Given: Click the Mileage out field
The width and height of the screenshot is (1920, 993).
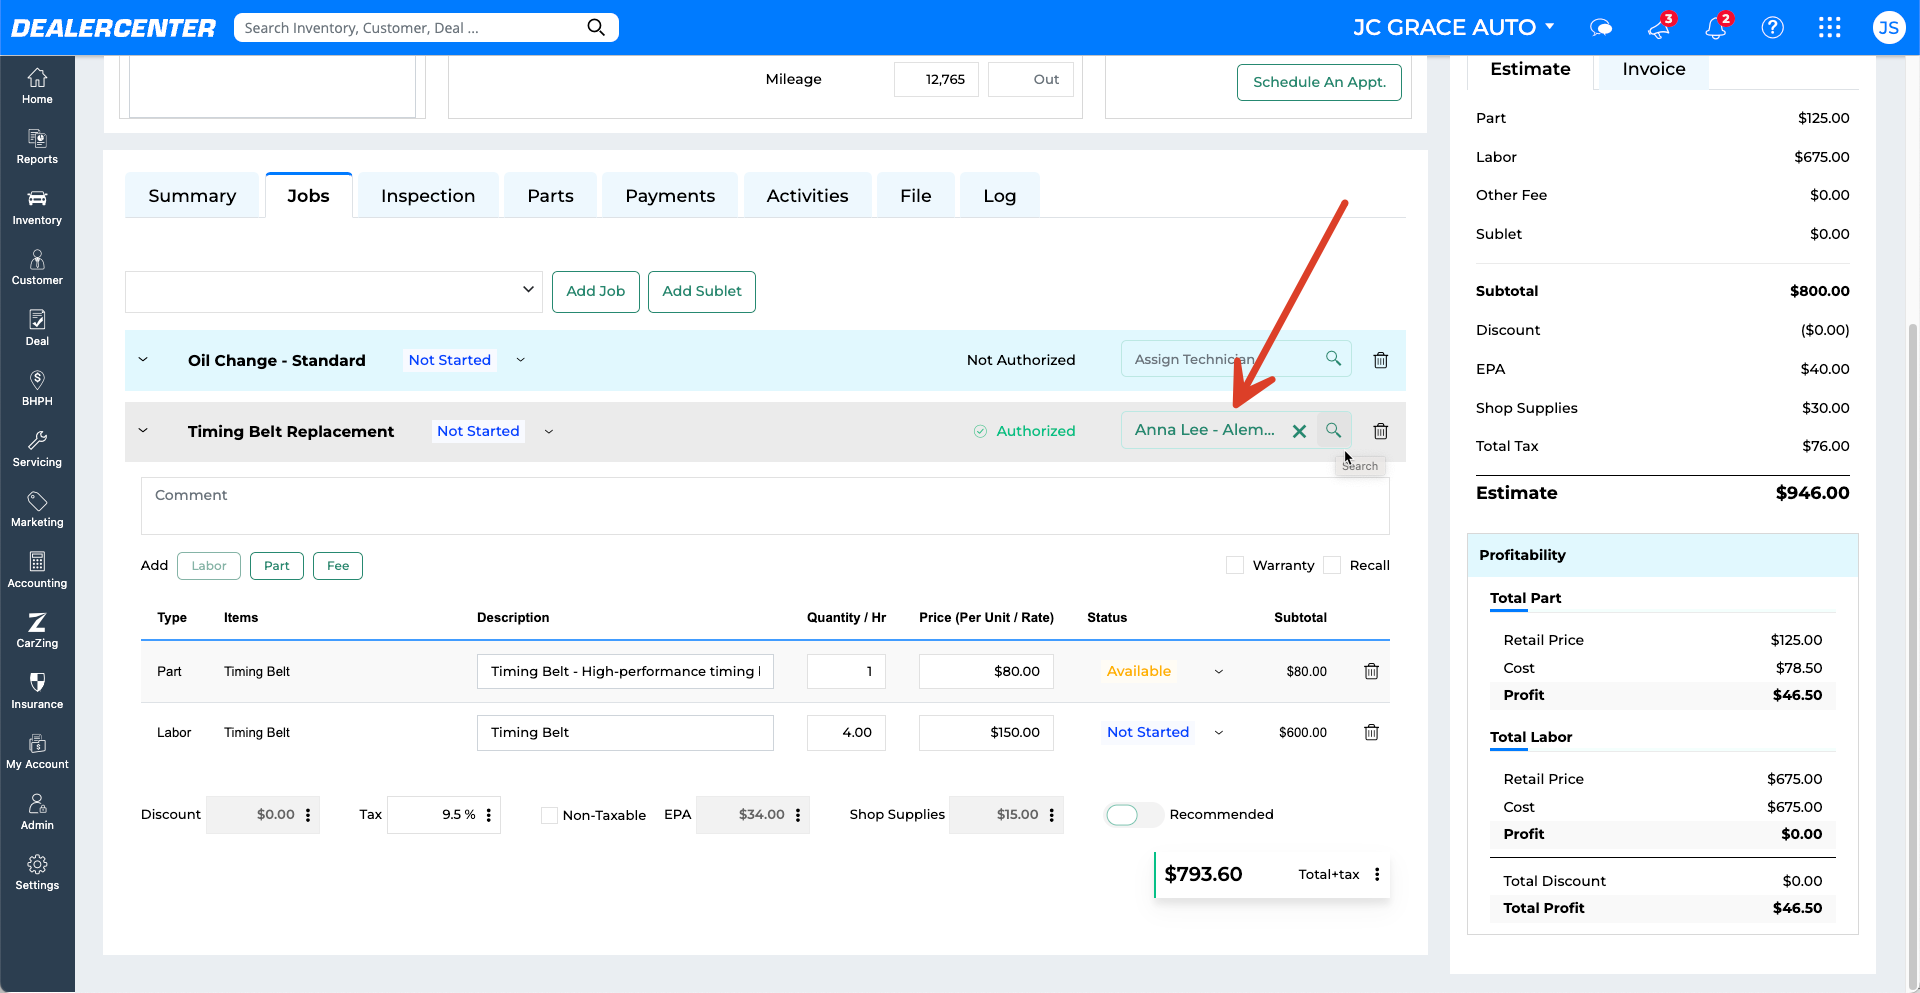Looking at the screenshot, I should pos(1031,79).
